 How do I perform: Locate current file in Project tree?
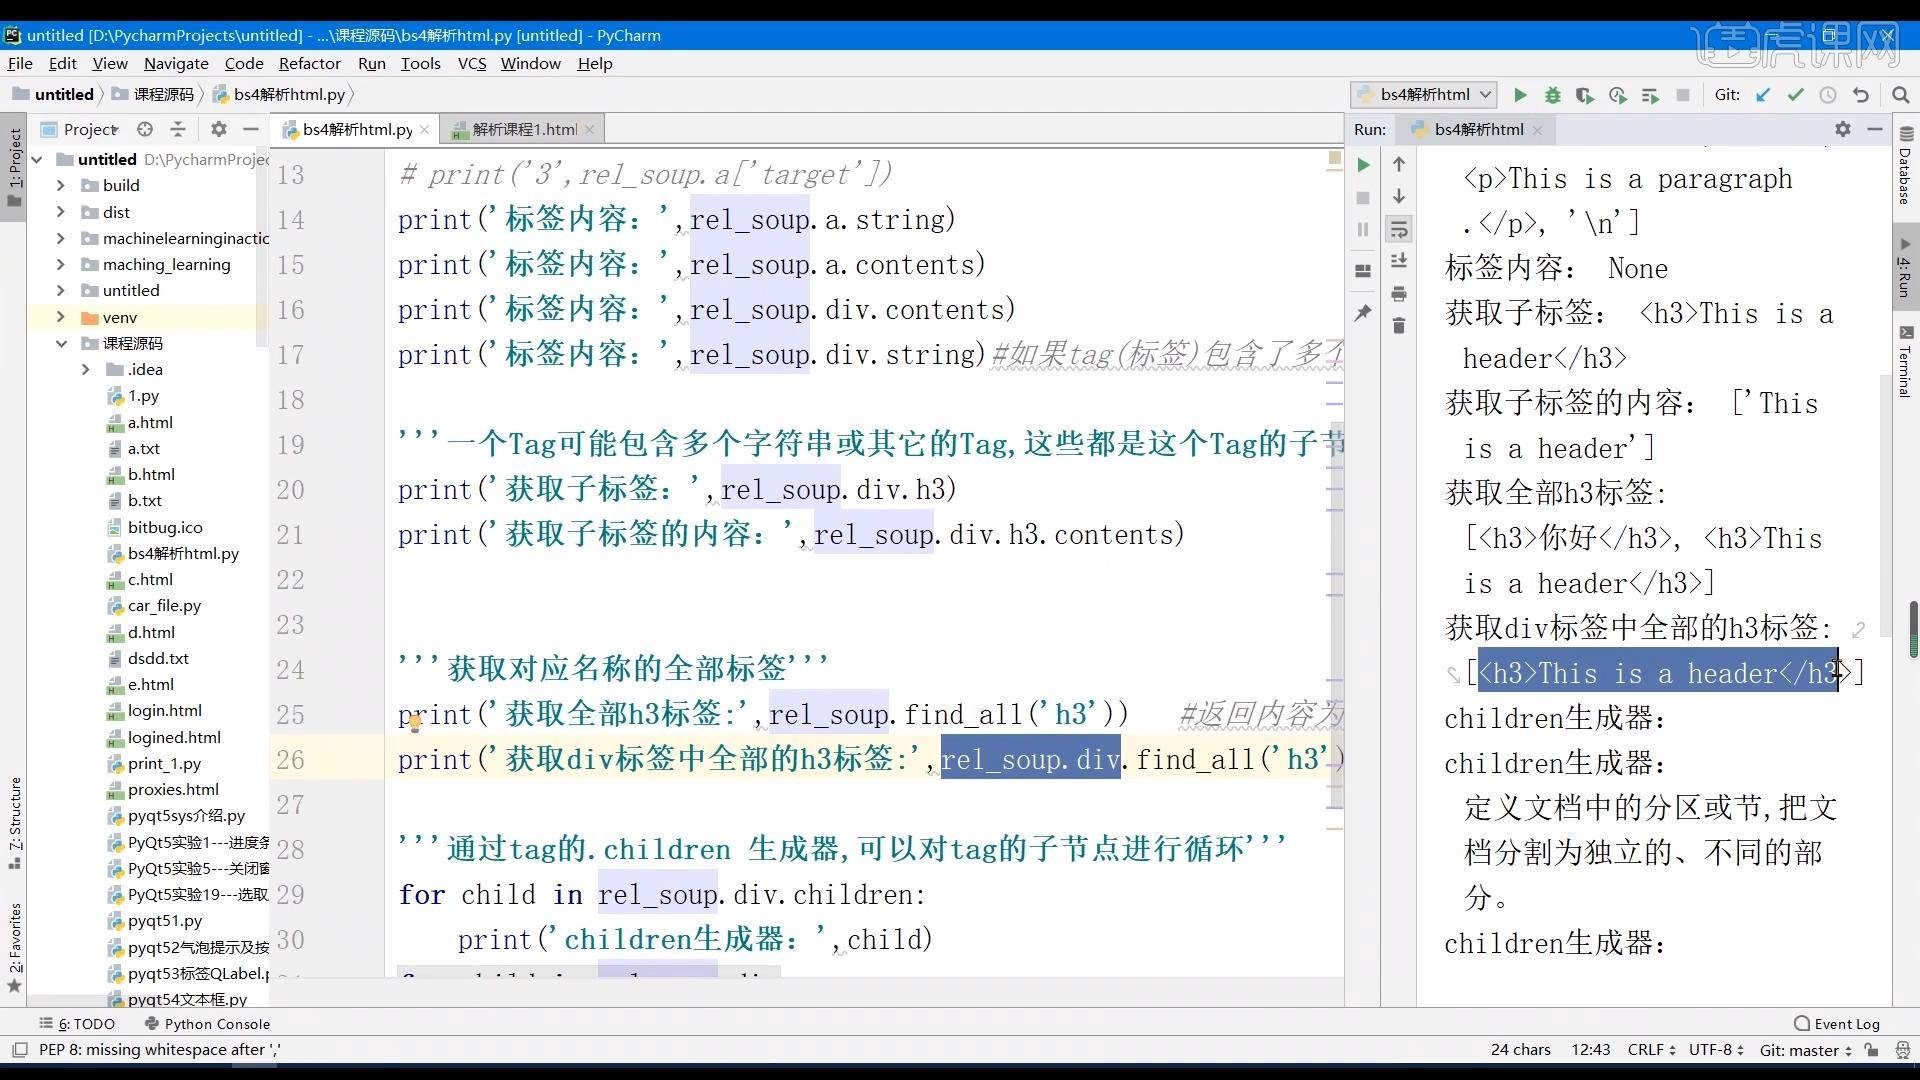click(x=145, y=129)
